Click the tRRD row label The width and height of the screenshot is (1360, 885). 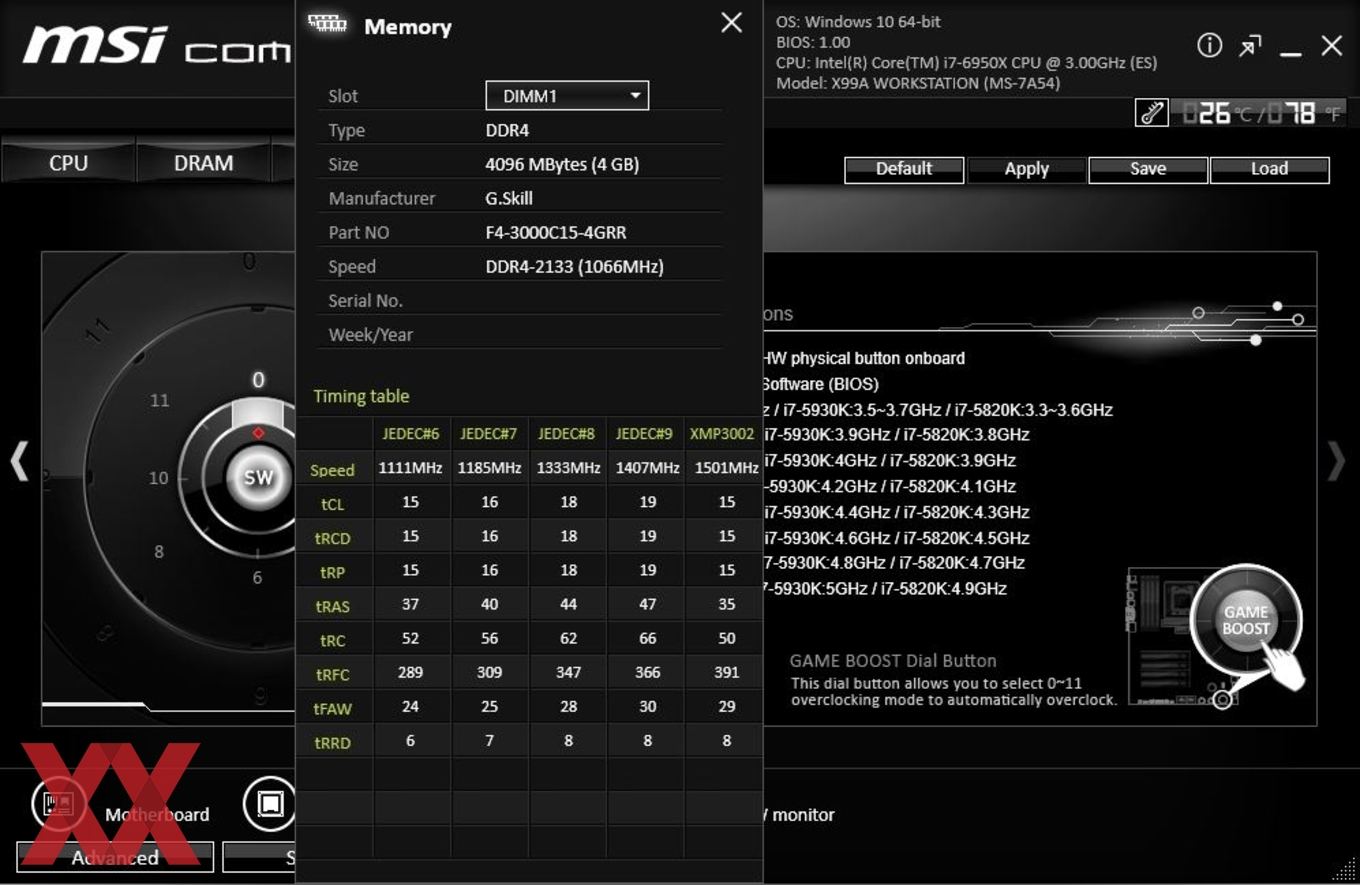(x=334, y=742)
